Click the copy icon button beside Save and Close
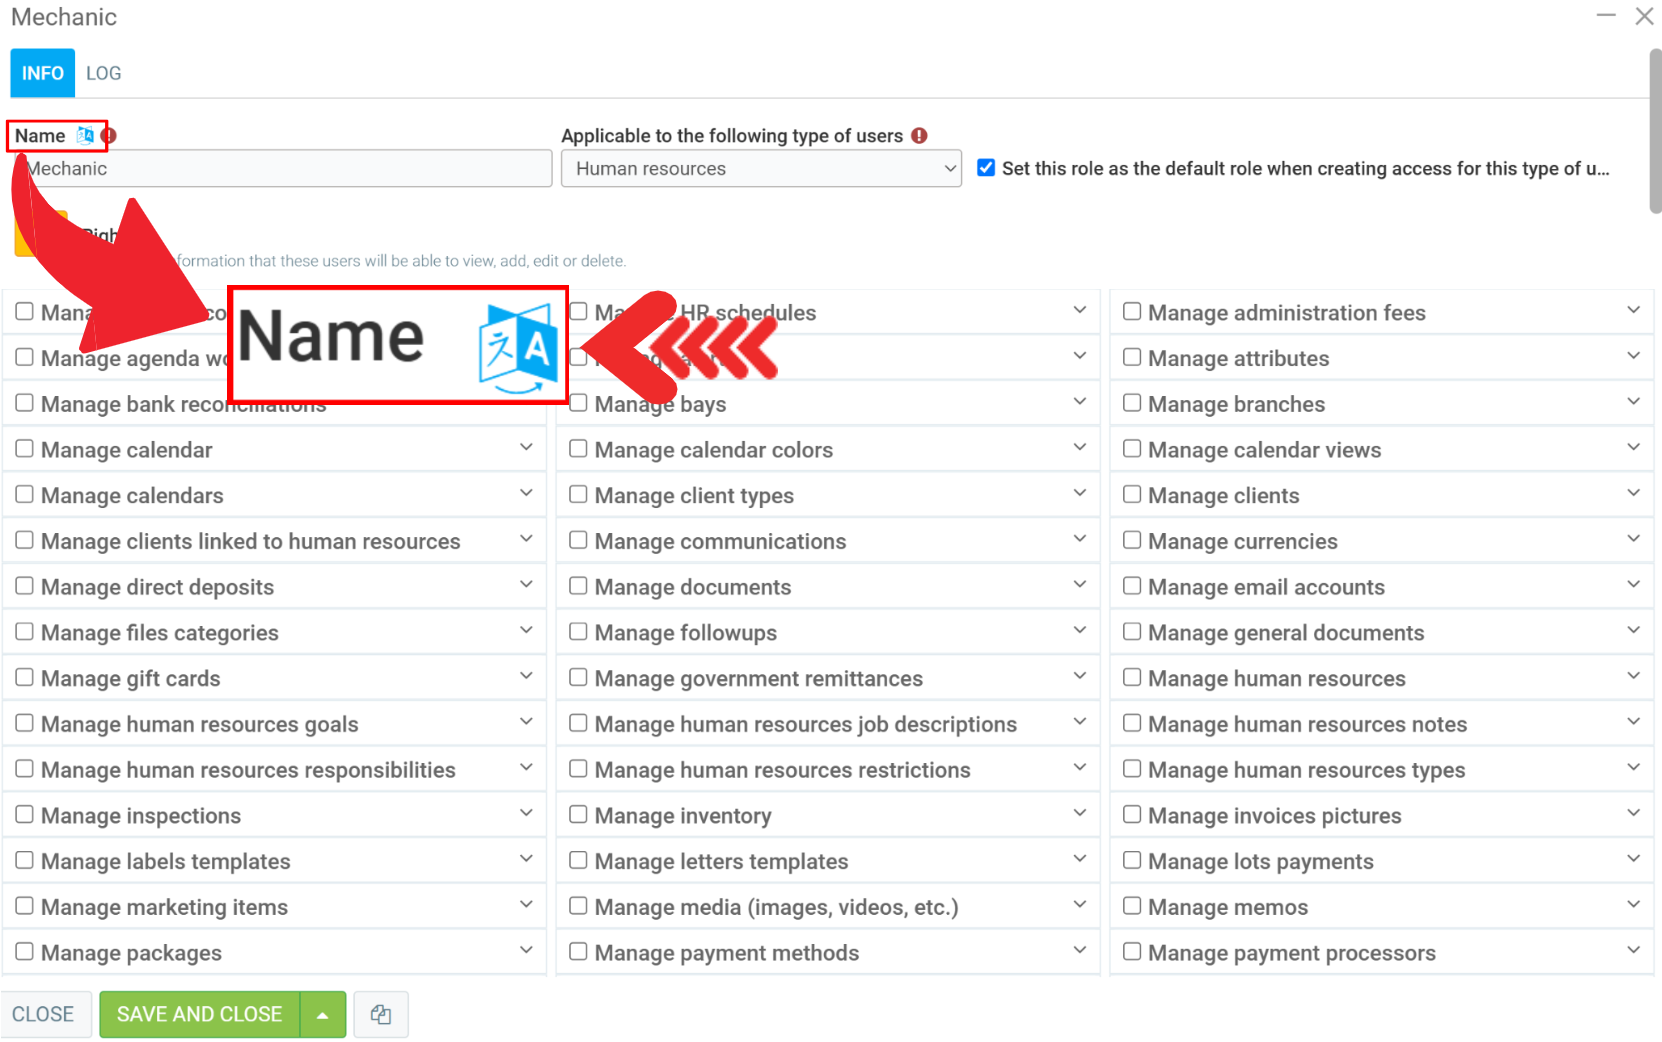 click(x=381, y=1014)
